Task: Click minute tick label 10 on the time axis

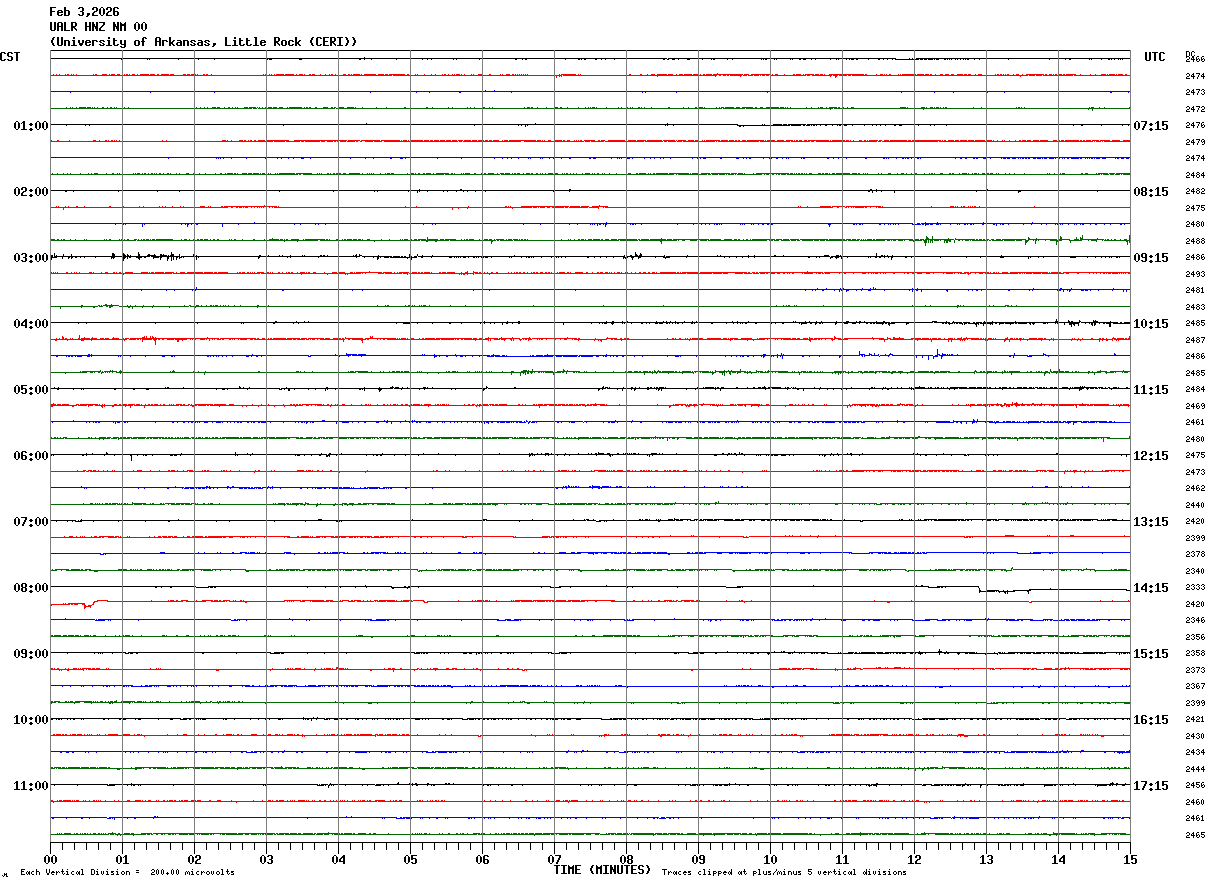Action: click(770, 860)
